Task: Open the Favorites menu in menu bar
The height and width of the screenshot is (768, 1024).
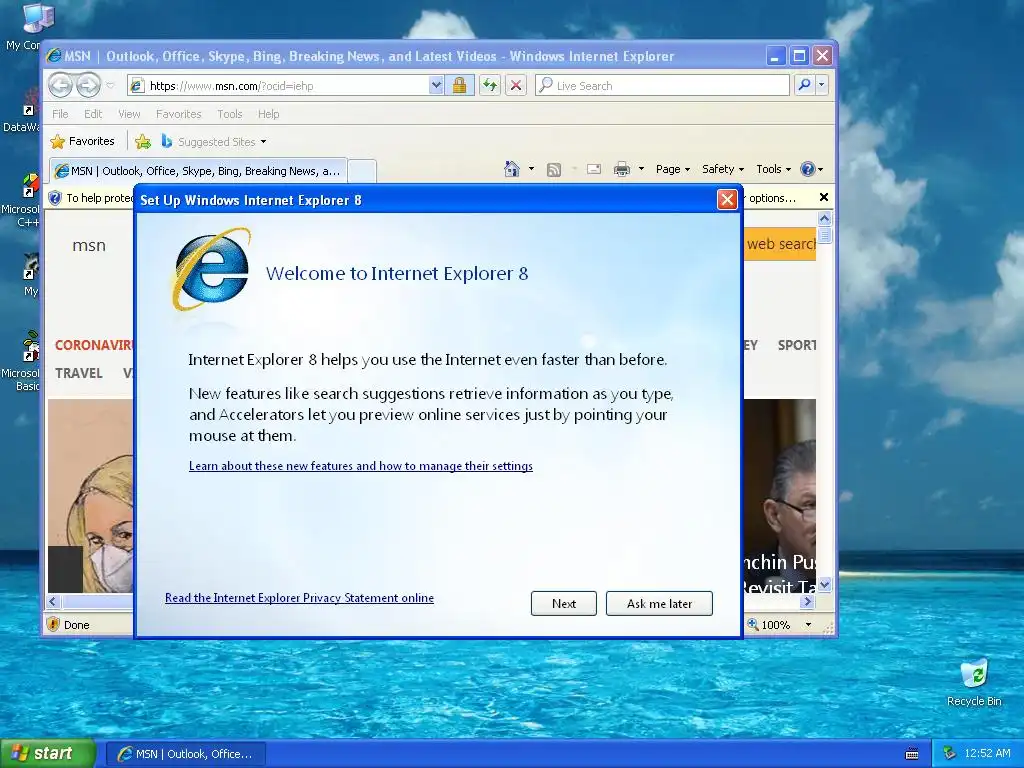Action: [178, 114]
